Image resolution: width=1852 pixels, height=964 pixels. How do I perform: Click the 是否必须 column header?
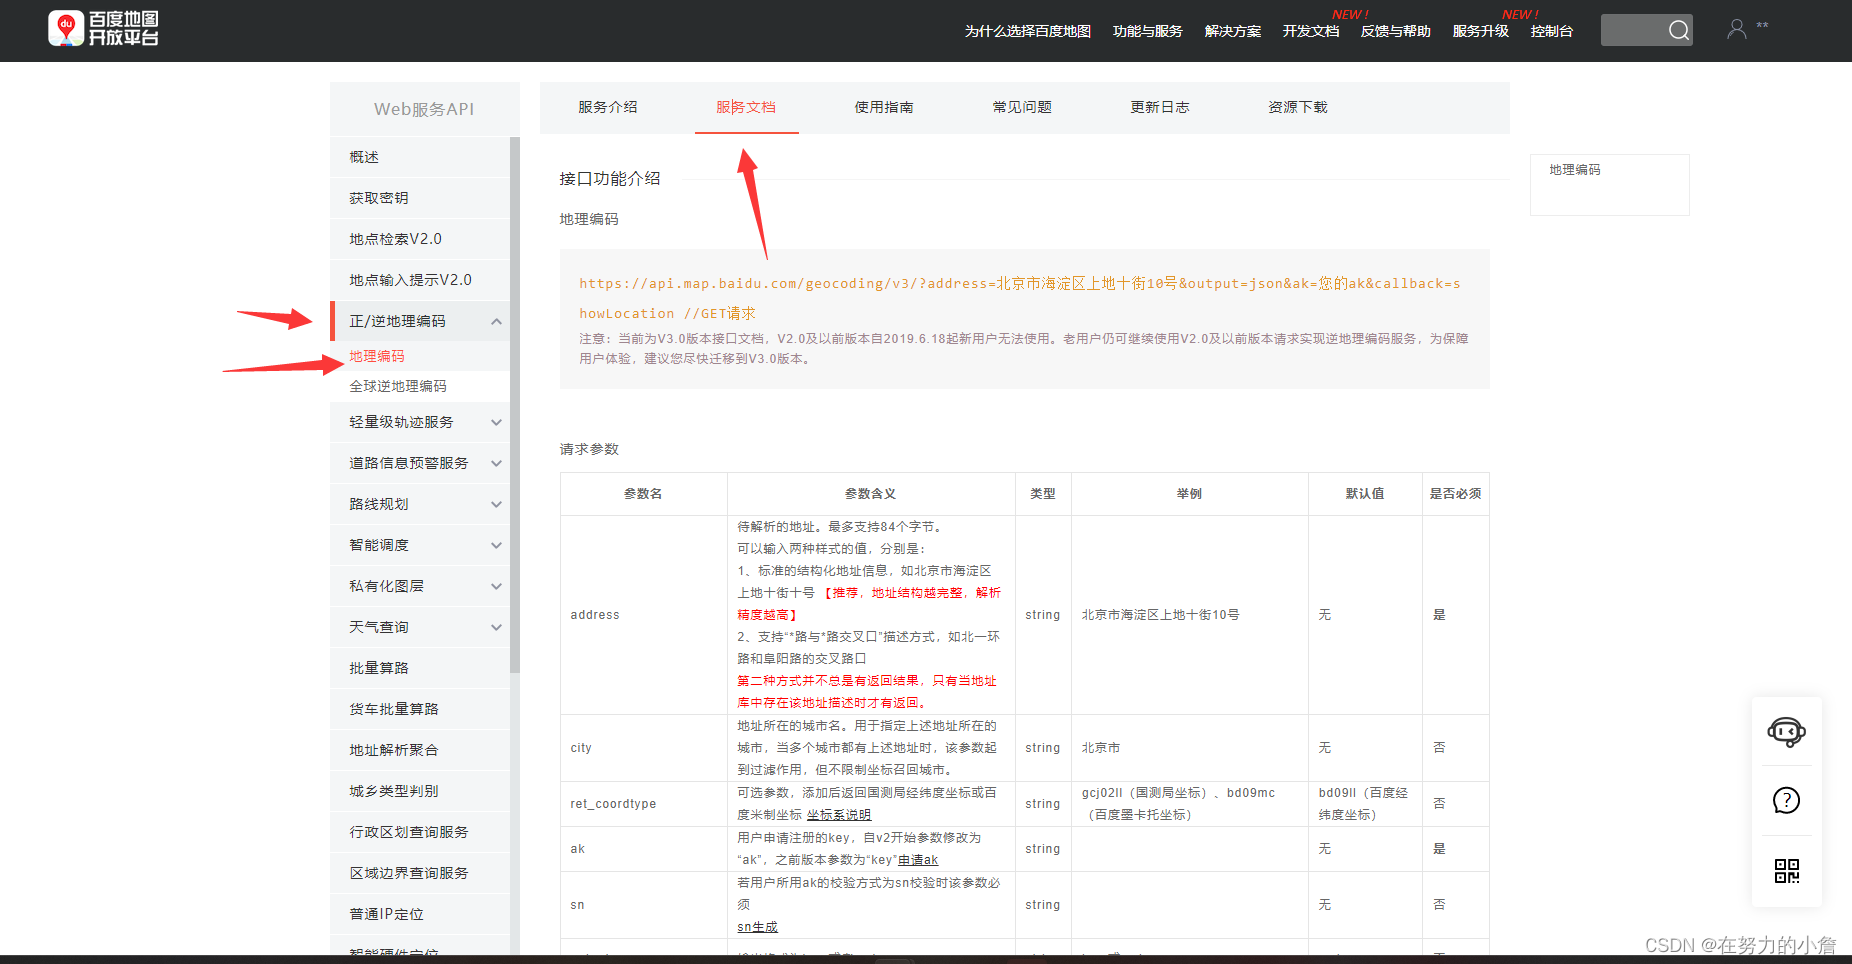[1455, 494]
